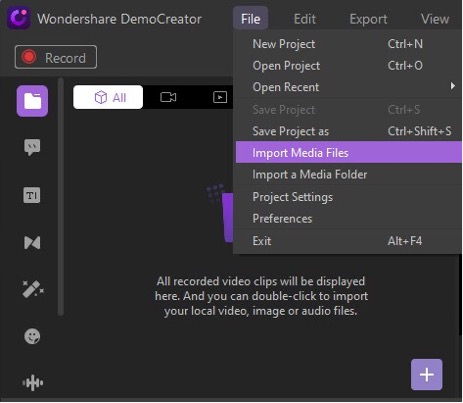Open the Edit menu
Viewport: 463px width, 403px height.
pos(305,19)
